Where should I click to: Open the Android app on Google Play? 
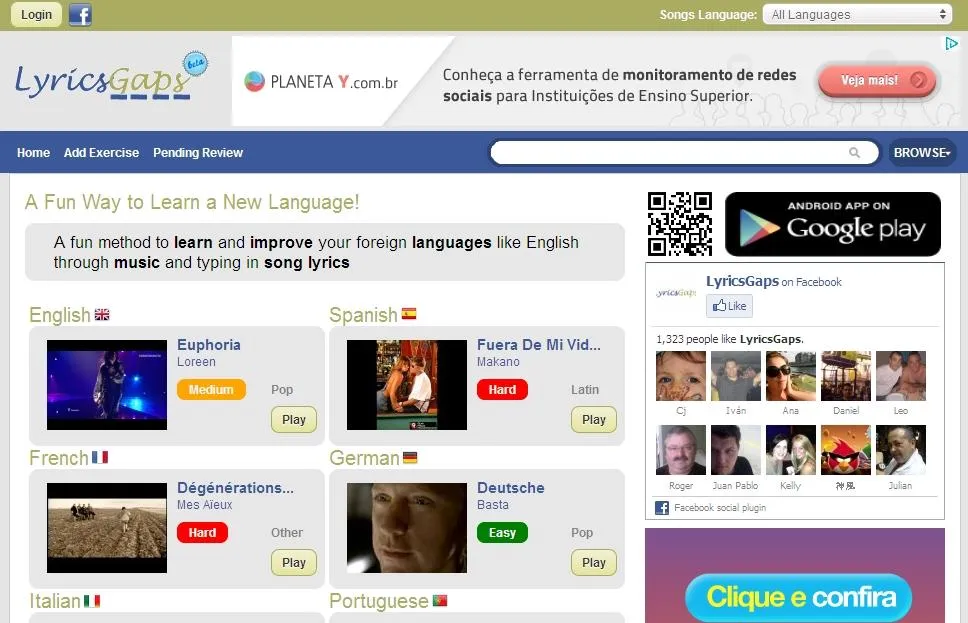point(833,224)
